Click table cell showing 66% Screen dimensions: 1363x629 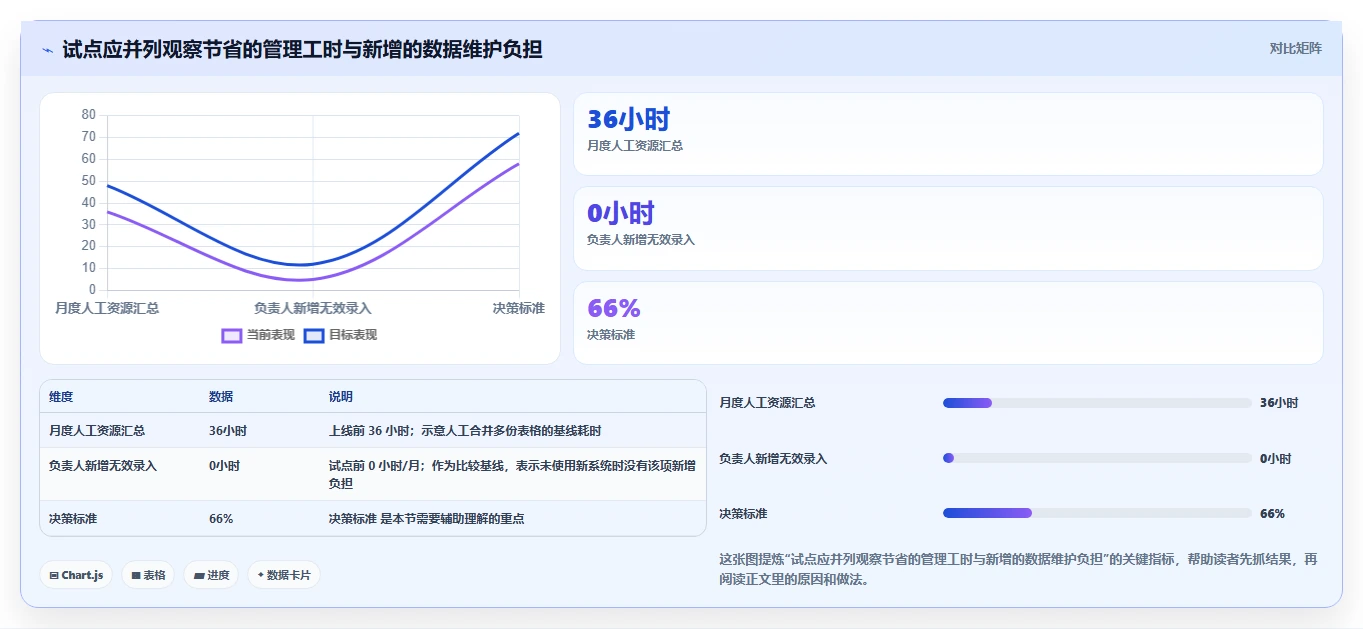(x=221, y=519)
